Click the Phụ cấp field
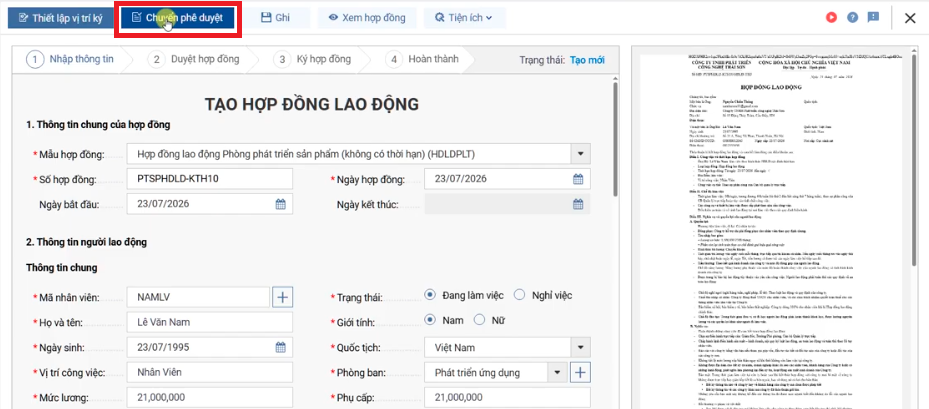 [508, 397]
